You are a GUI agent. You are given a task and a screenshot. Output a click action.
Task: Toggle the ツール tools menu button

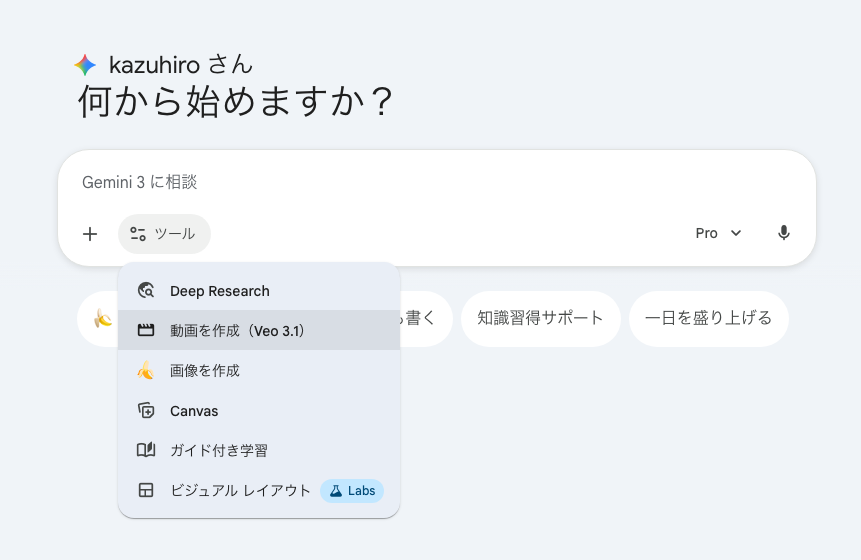[164, 234]
